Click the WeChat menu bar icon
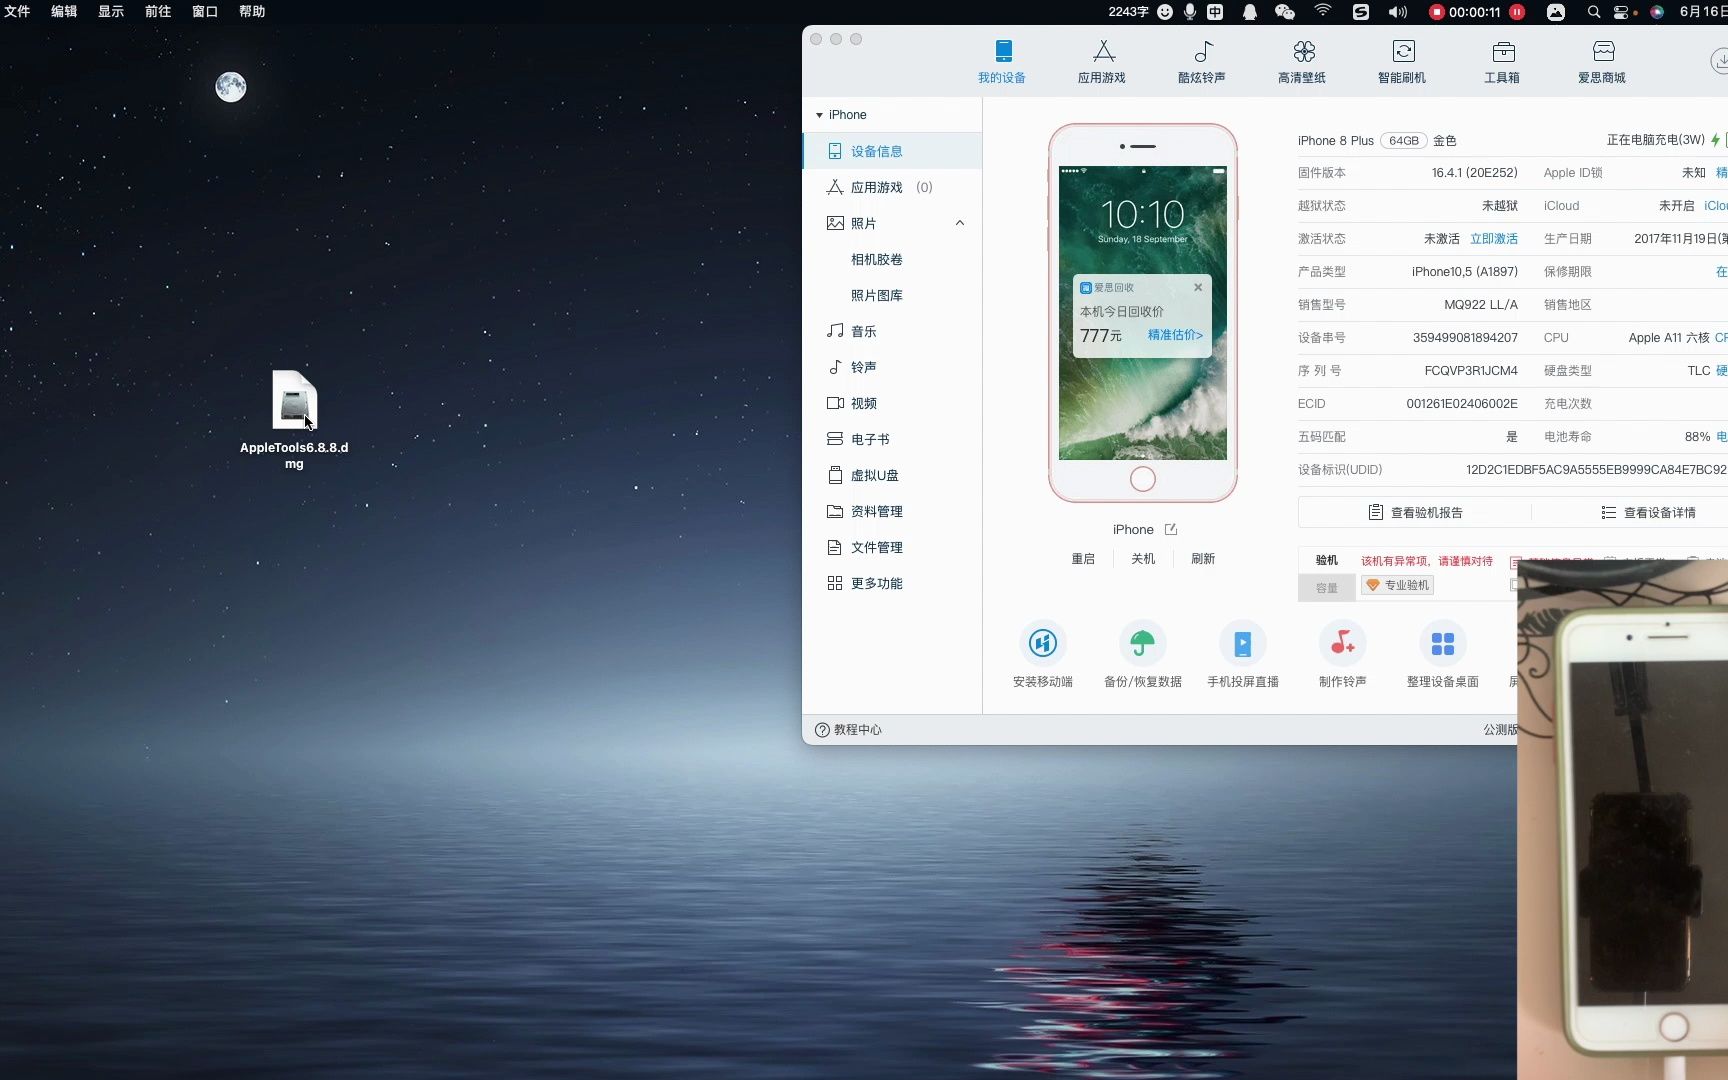 coord(1285,12)
